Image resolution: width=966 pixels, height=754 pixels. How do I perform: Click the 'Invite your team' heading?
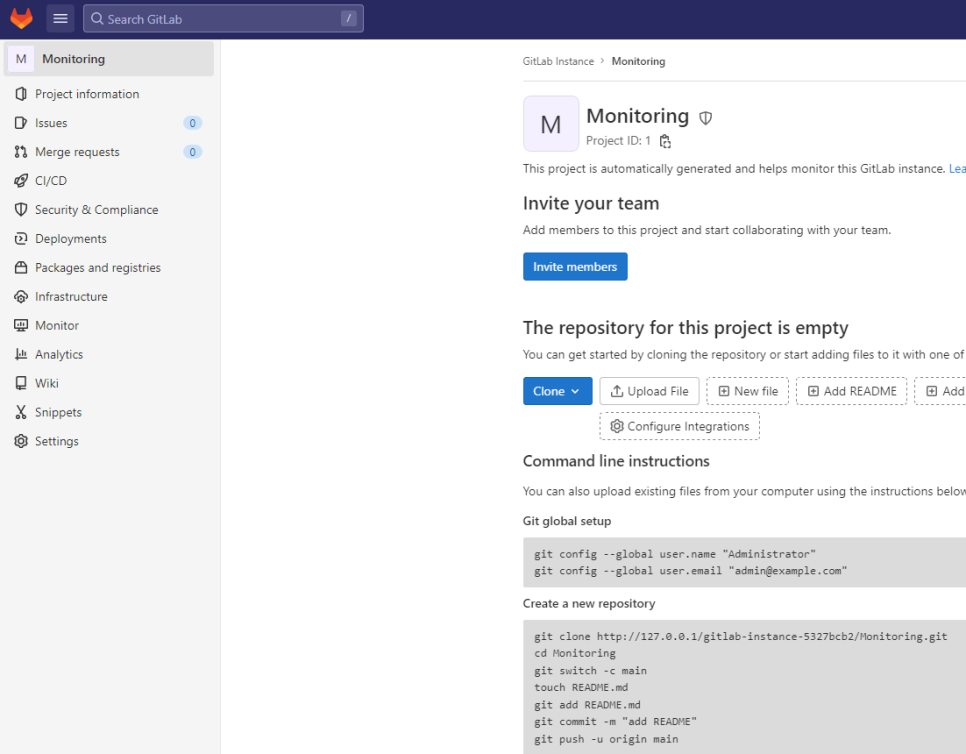click(x=591, y=203)
